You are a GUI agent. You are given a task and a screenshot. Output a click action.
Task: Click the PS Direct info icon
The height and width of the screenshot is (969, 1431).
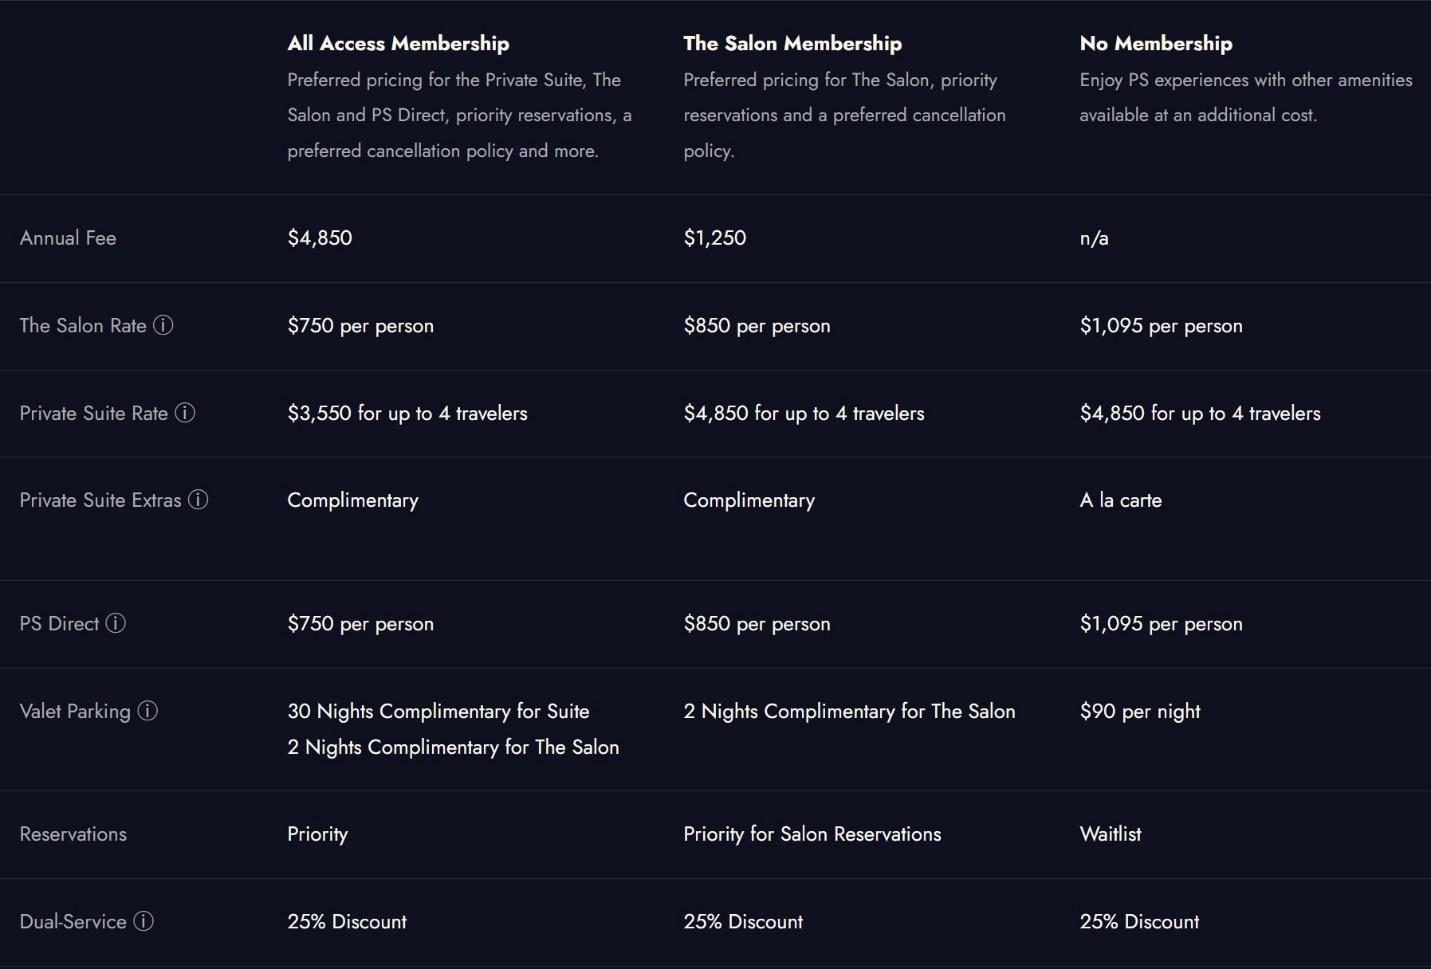coord(116,623)
